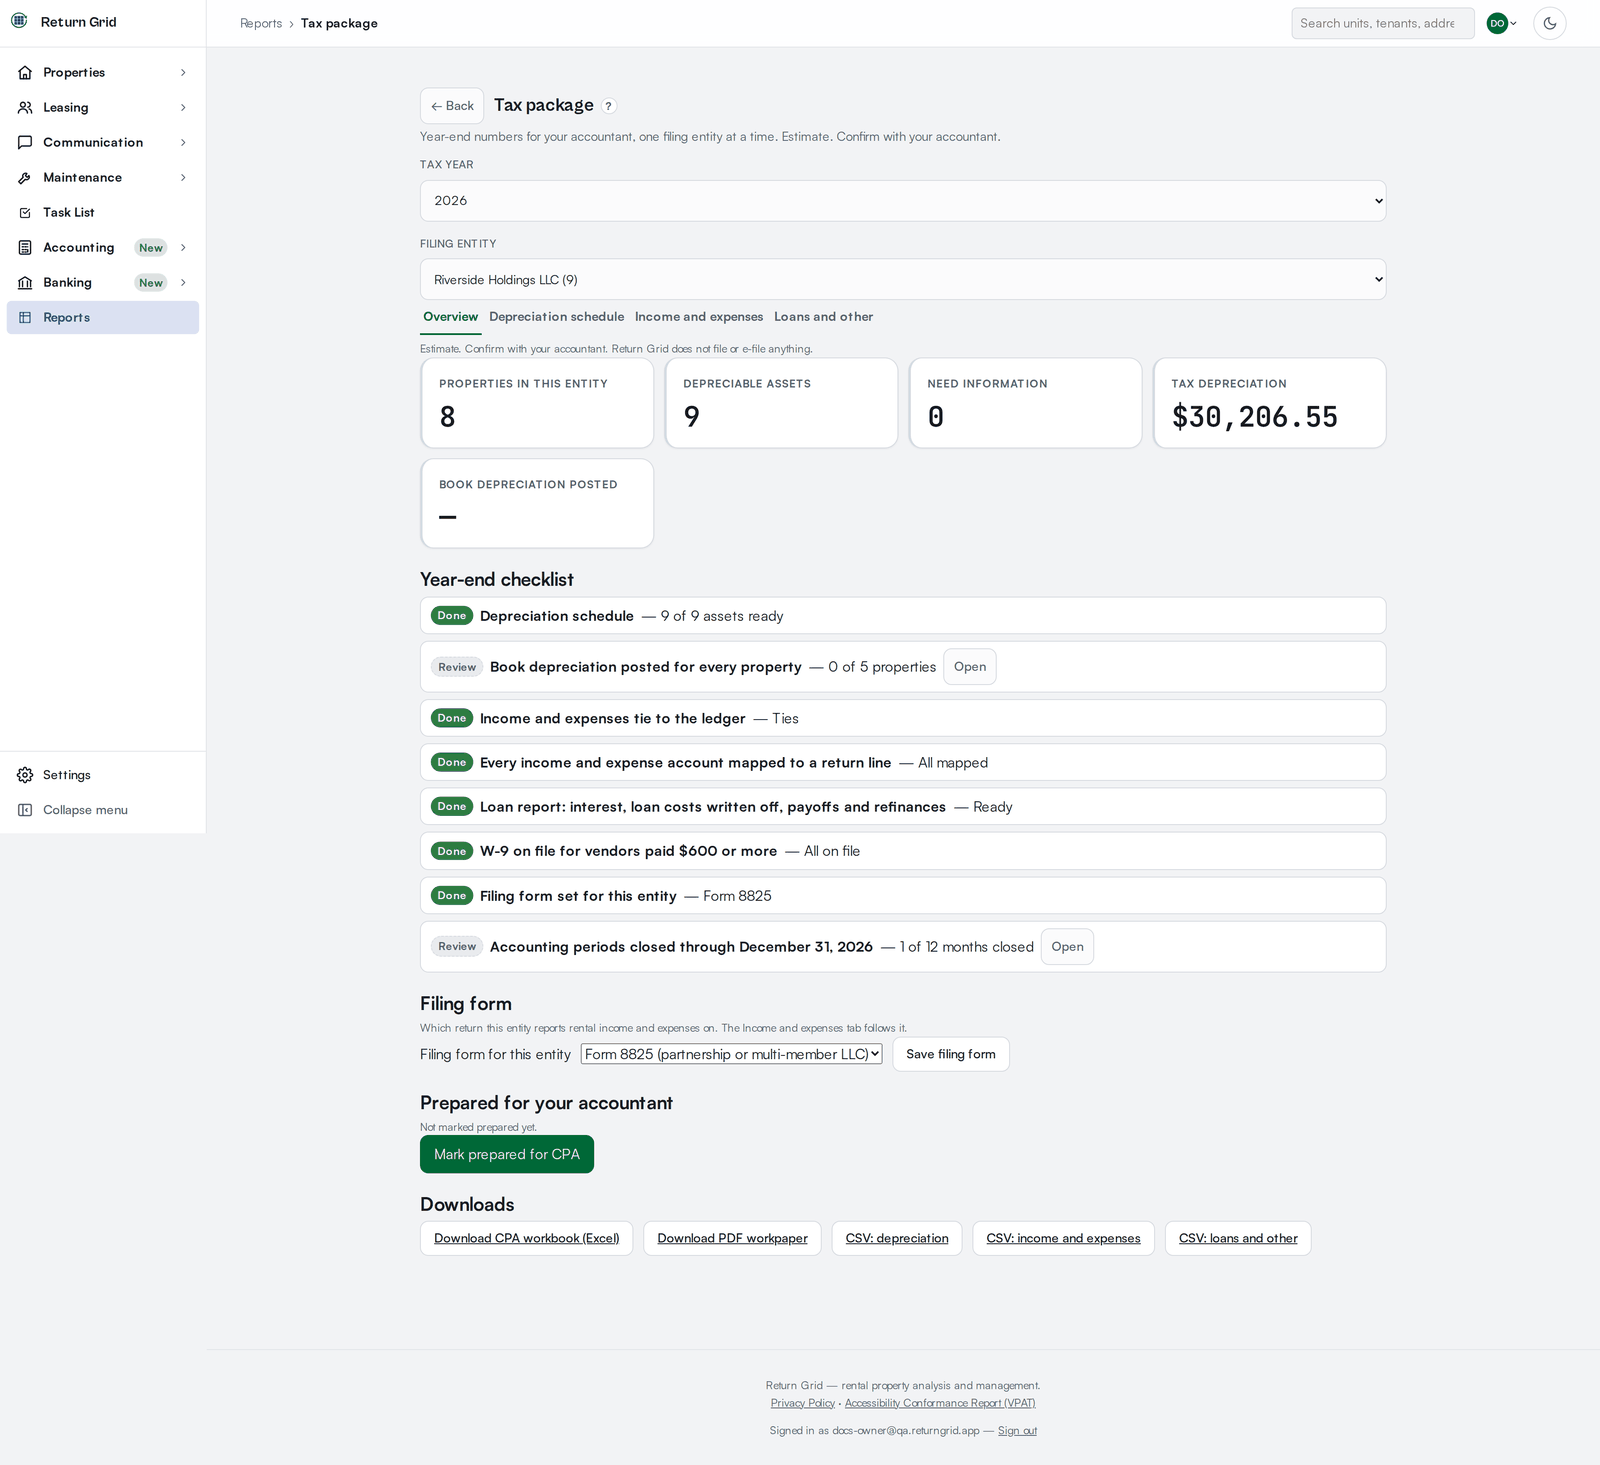Open the Tax package help question mark

point(609,106)
